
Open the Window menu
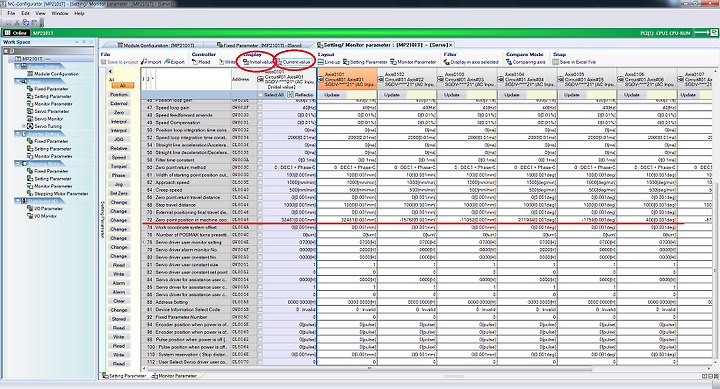60,13
